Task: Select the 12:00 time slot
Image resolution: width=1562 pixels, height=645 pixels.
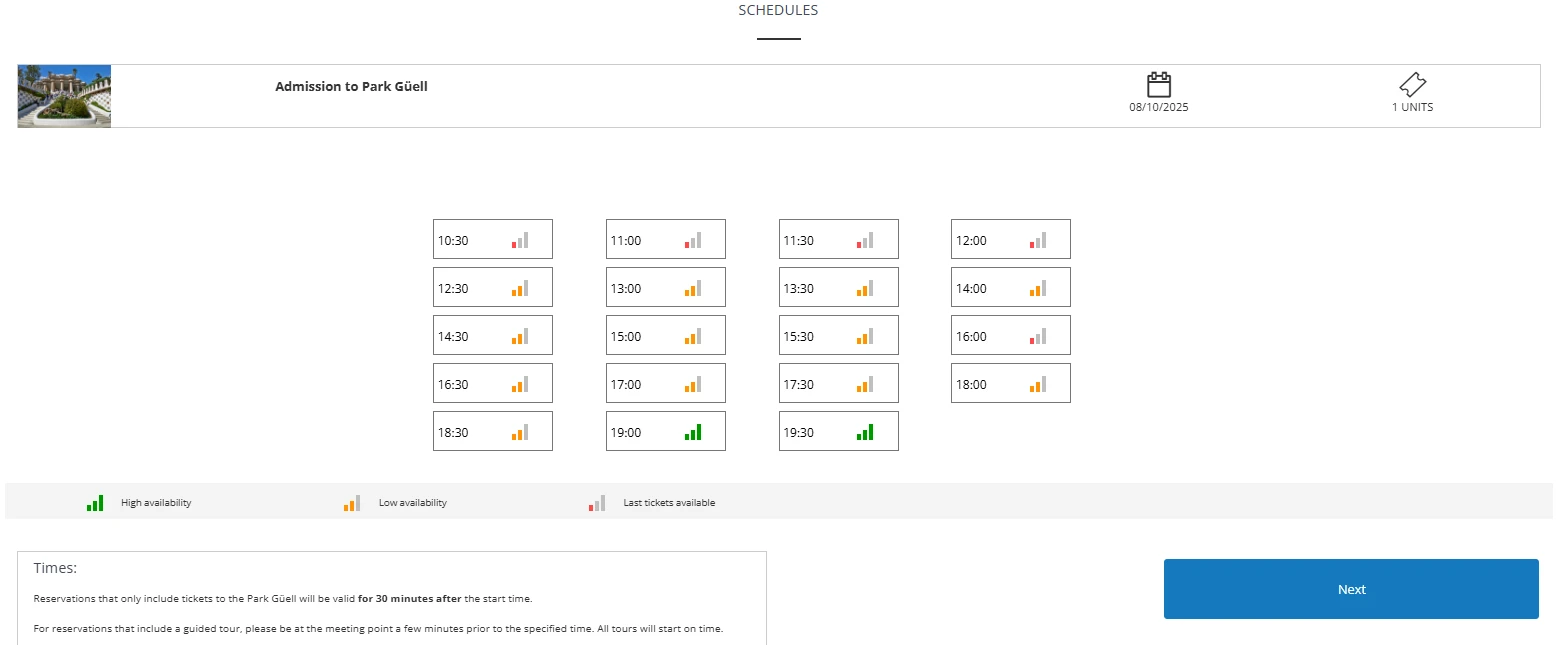Action: tap(1010, 240)
